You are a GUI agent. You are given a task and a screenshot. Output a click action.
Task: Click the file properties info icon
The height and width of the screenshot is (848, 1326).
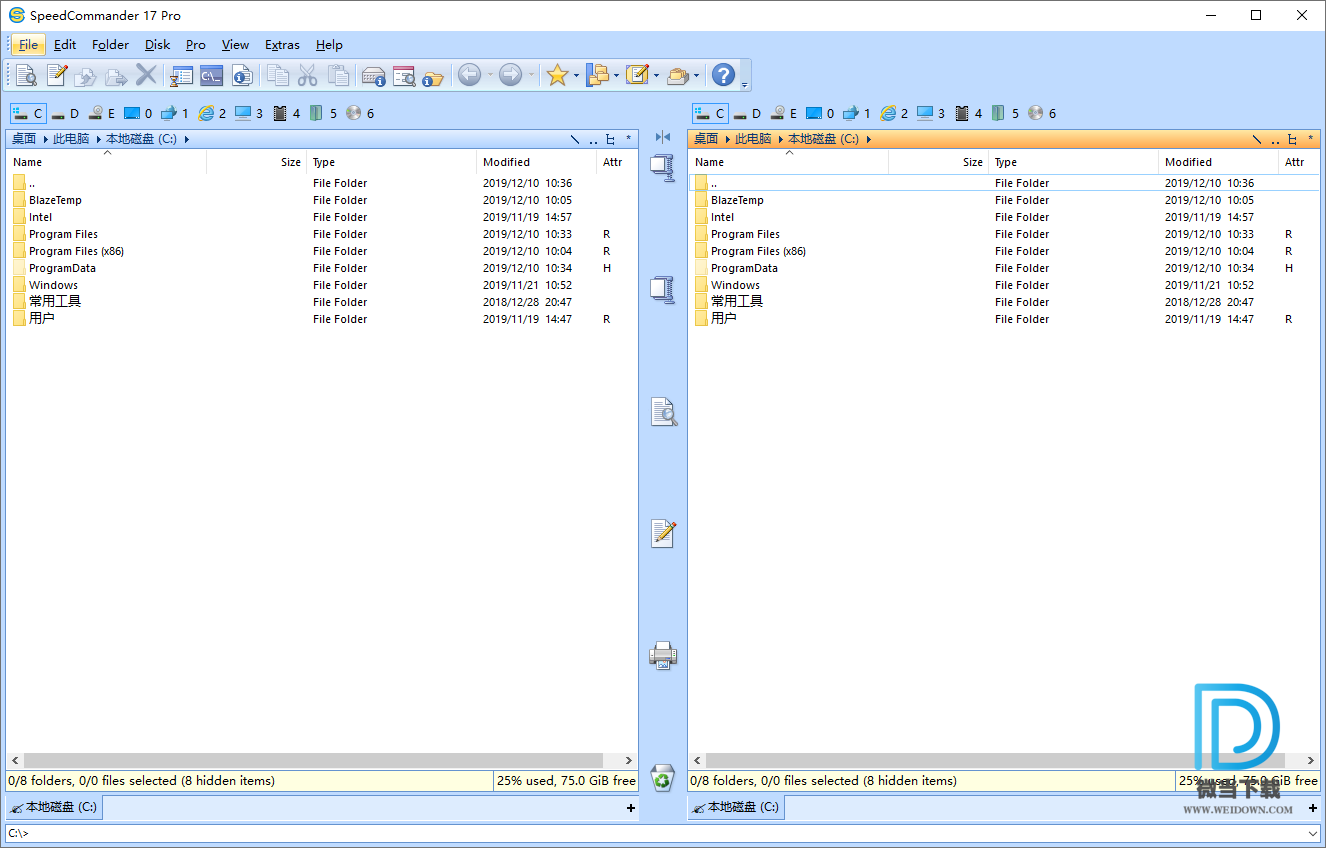242,75
